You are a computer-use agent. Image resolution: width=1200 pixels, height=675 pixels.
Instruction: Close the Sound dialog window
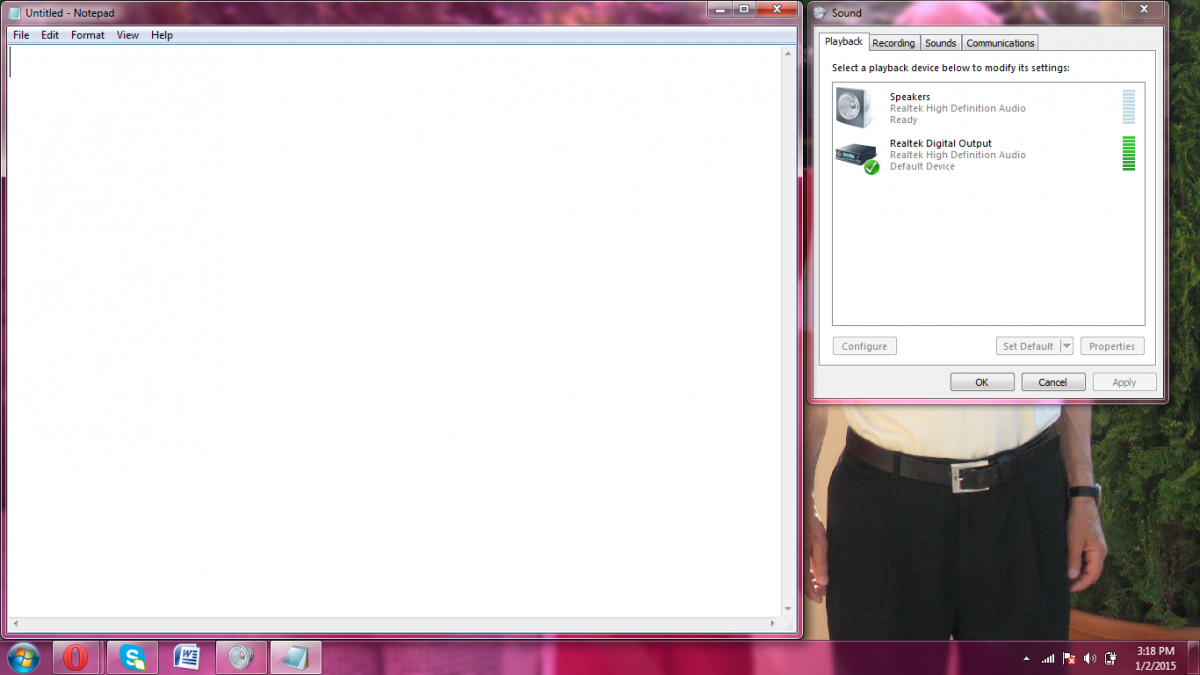pyautogui.click(x=1142, y=10)
